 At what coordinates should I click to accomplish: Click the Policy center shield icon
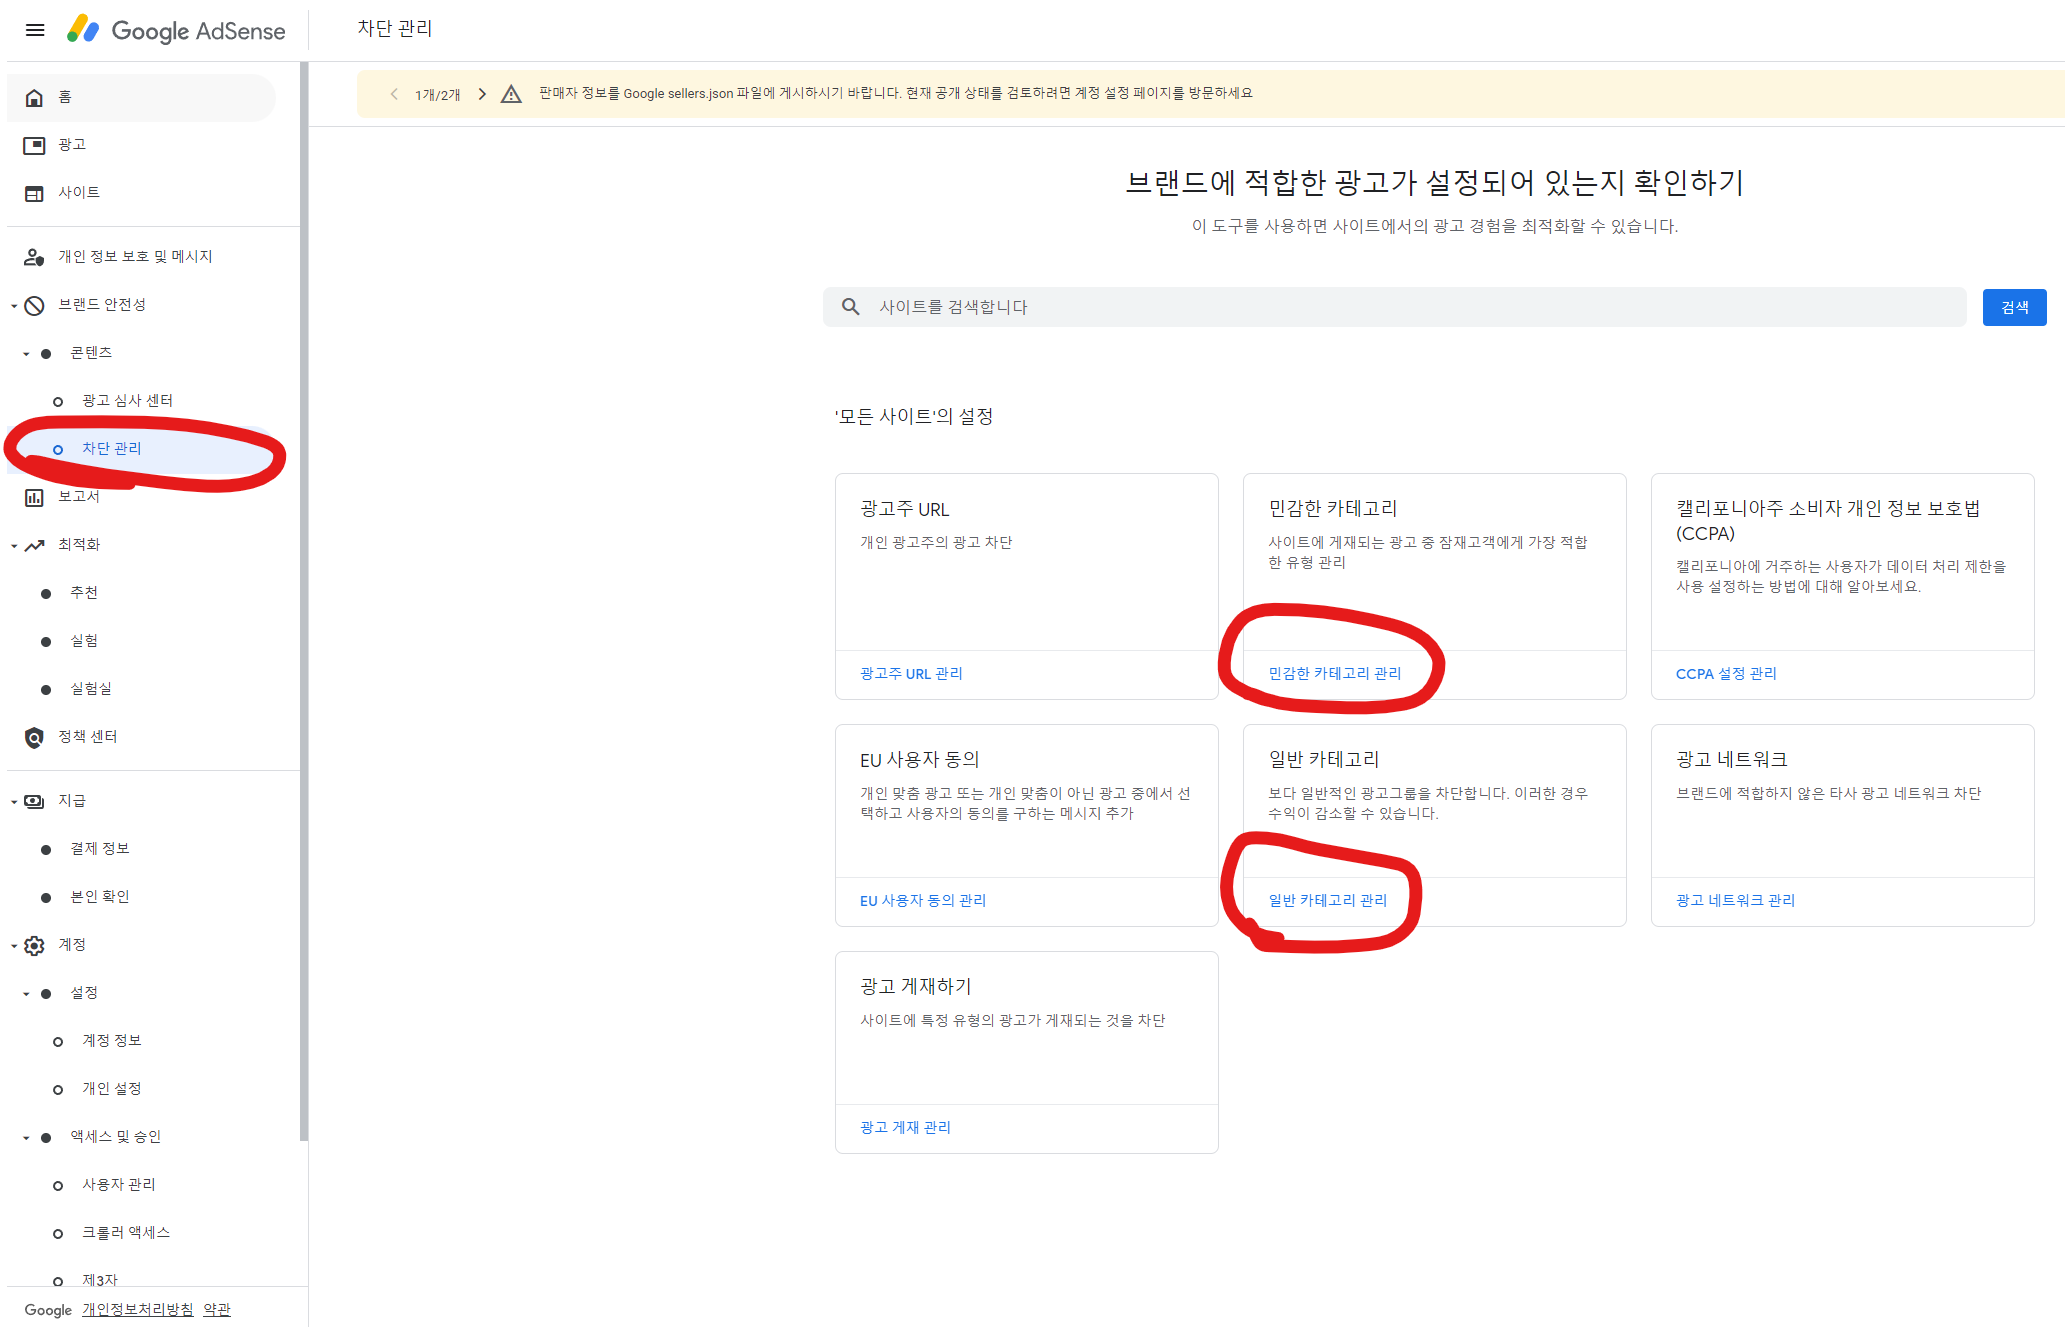[x=34, y=737]
